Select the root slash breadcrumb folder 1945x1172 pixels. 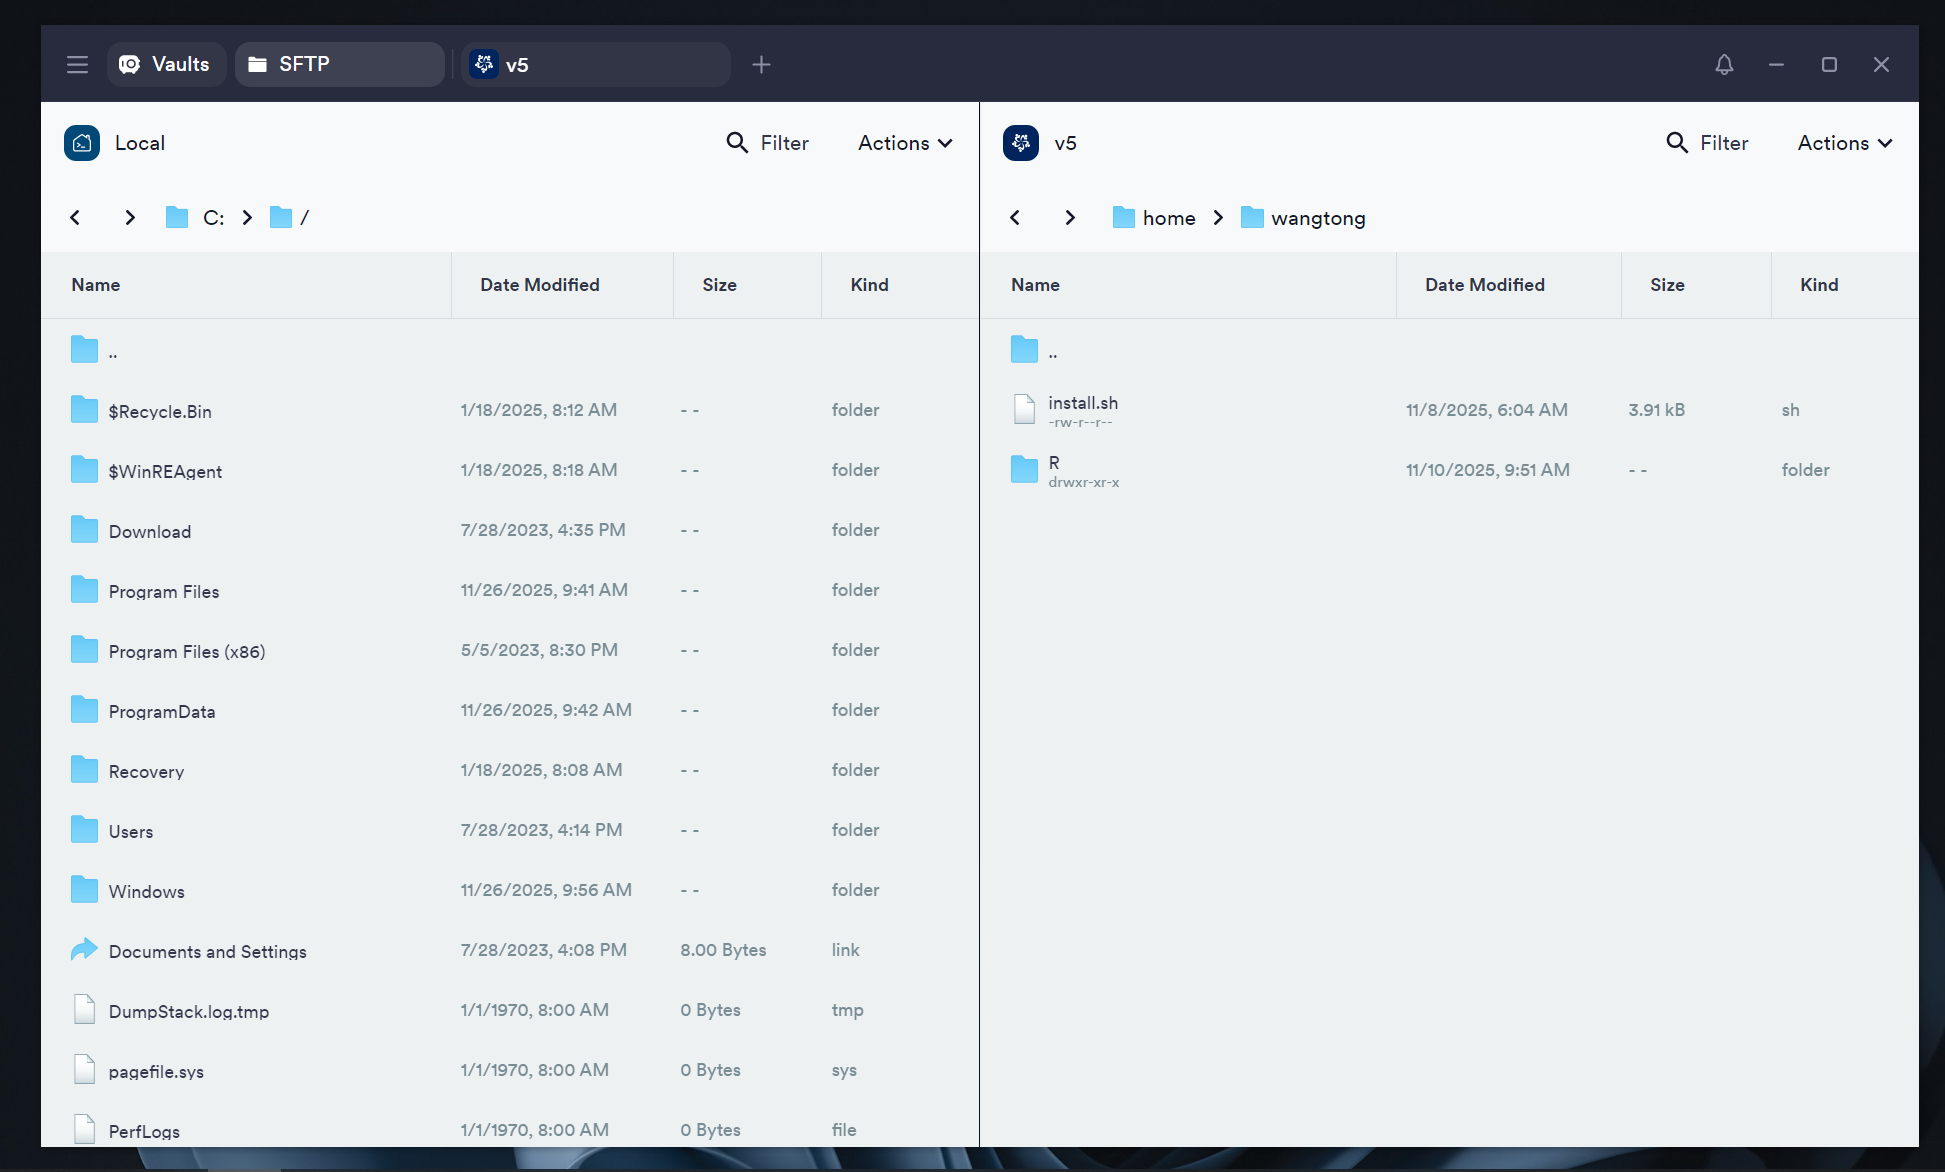290,218
